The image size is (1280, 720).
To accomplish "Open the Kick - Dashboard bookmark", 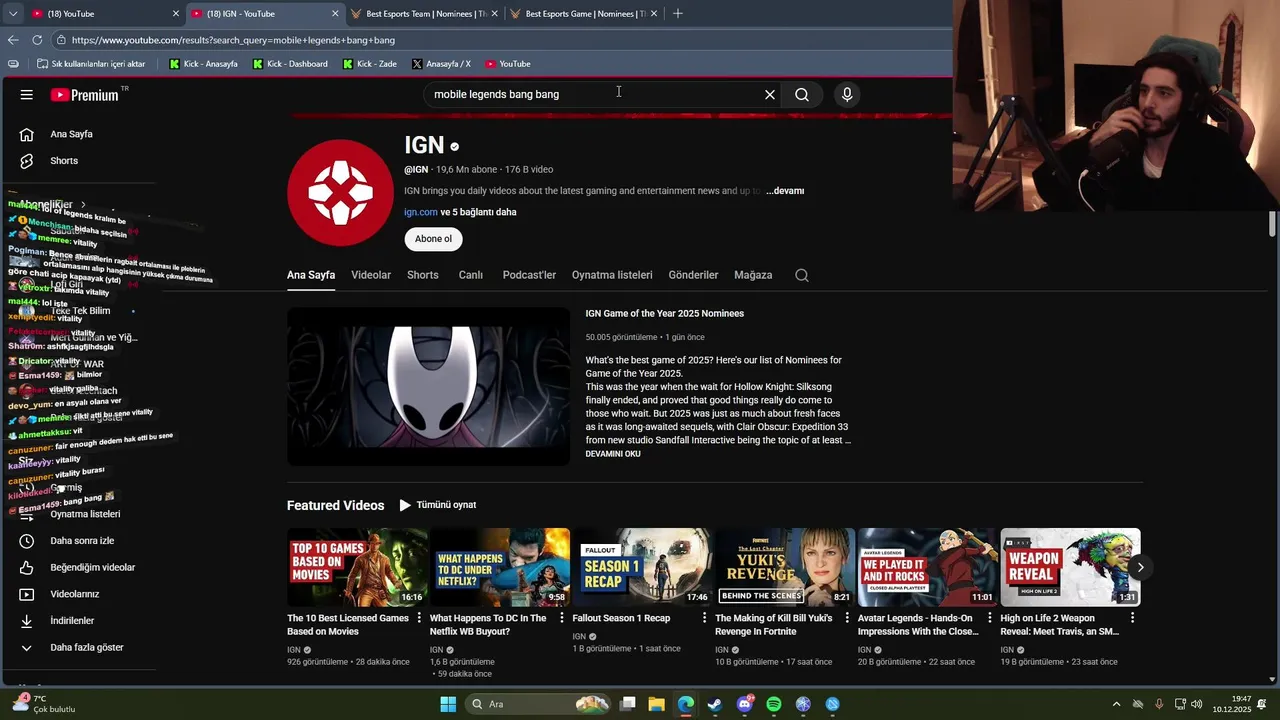I will tap(290, 64).
